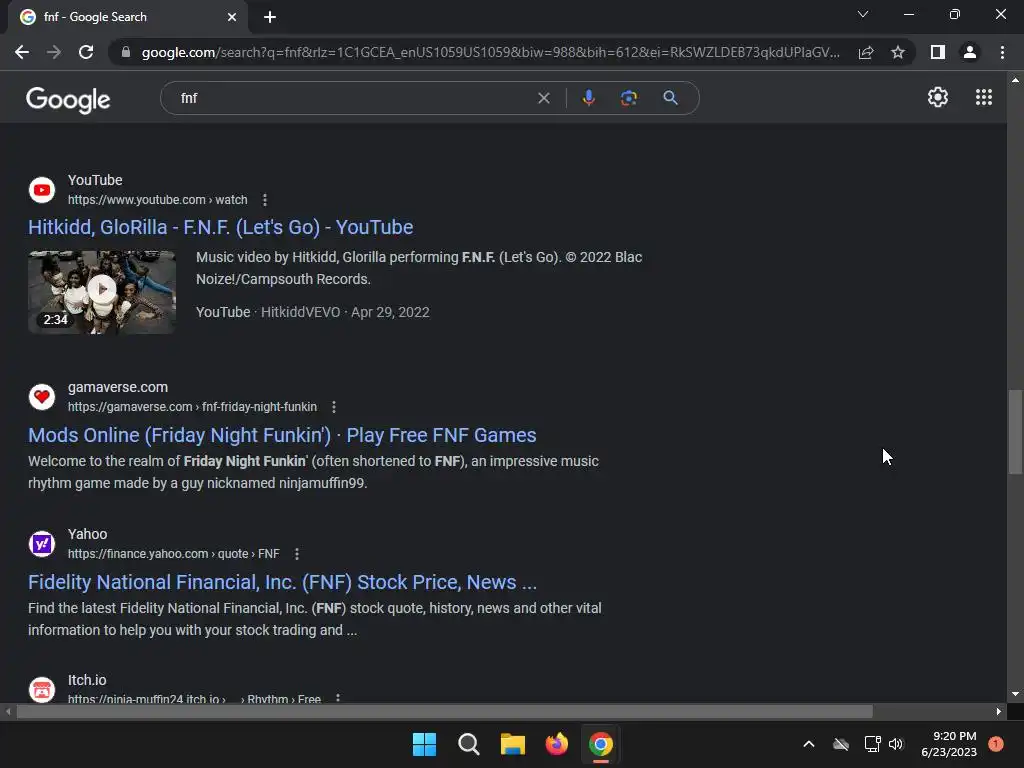Open Google quick settings gear
The width and height of the screenshot is (1024, 768).
click(938, 97)
